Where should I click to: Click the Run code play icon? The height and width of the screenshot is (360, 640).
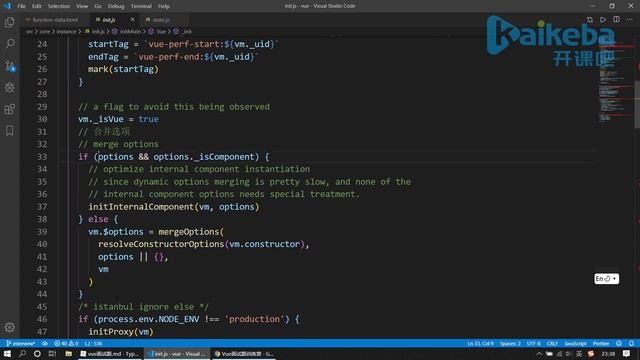[x=603, y=20]
